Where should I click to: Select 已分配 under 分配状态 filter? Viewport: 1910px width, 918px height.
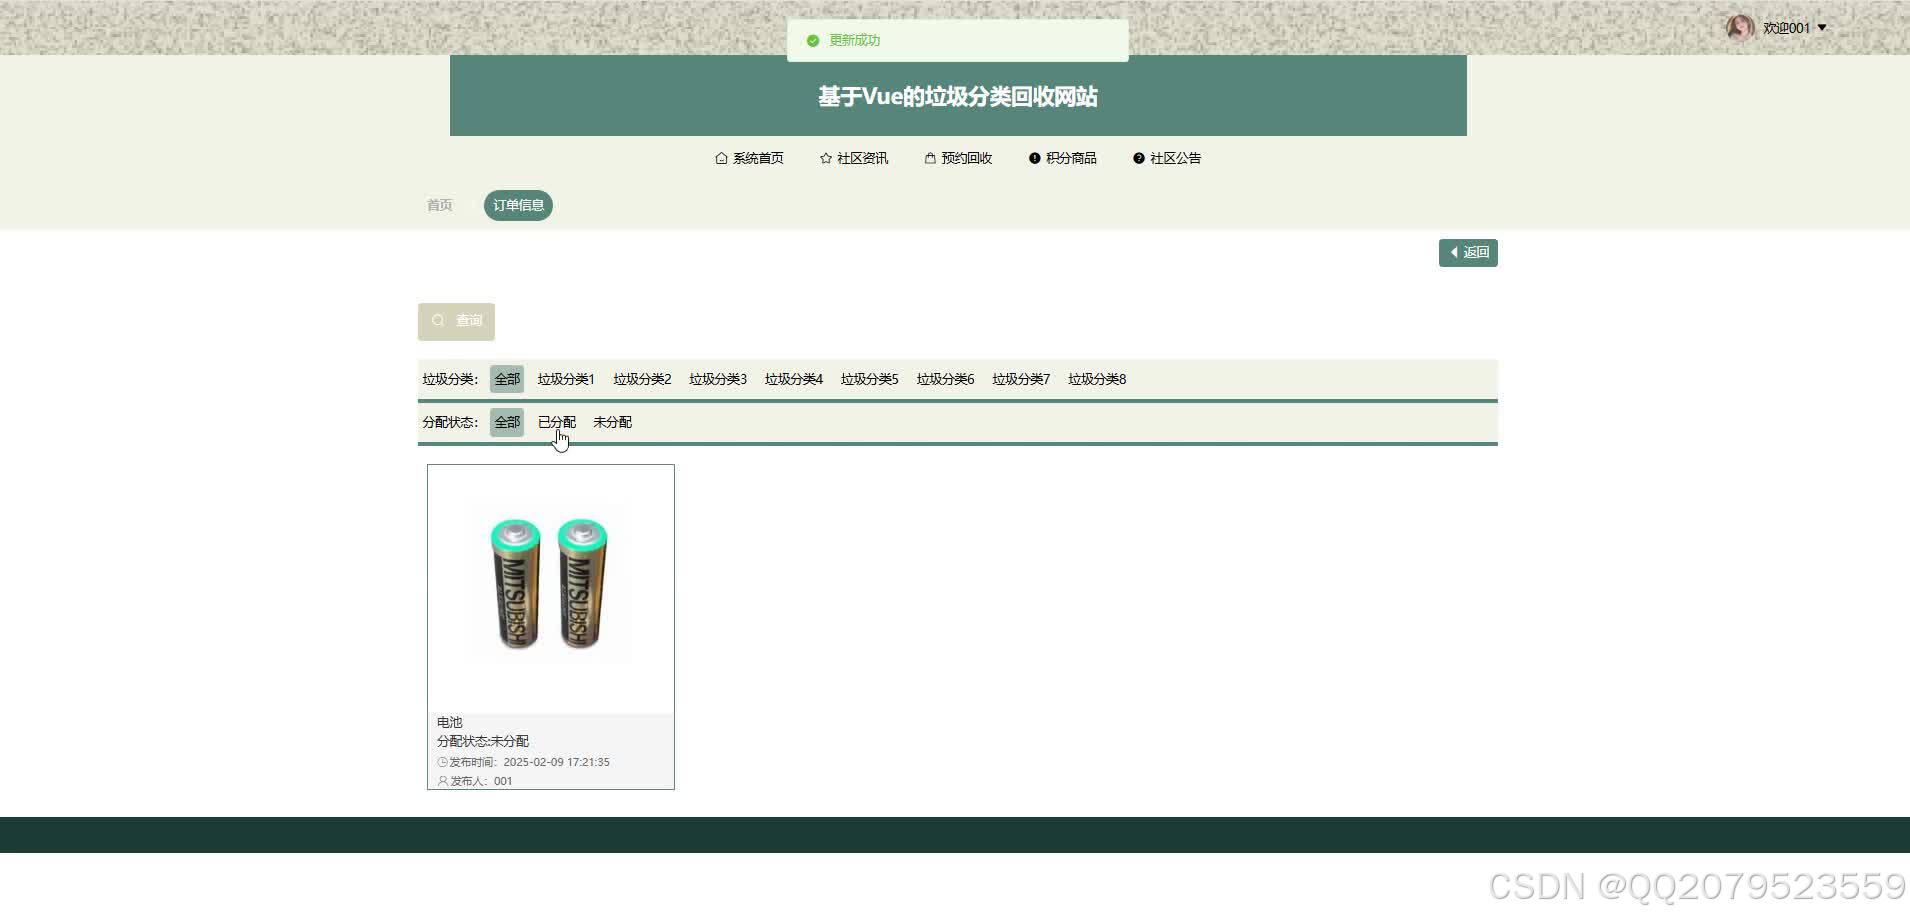click(x=556, y=421)
